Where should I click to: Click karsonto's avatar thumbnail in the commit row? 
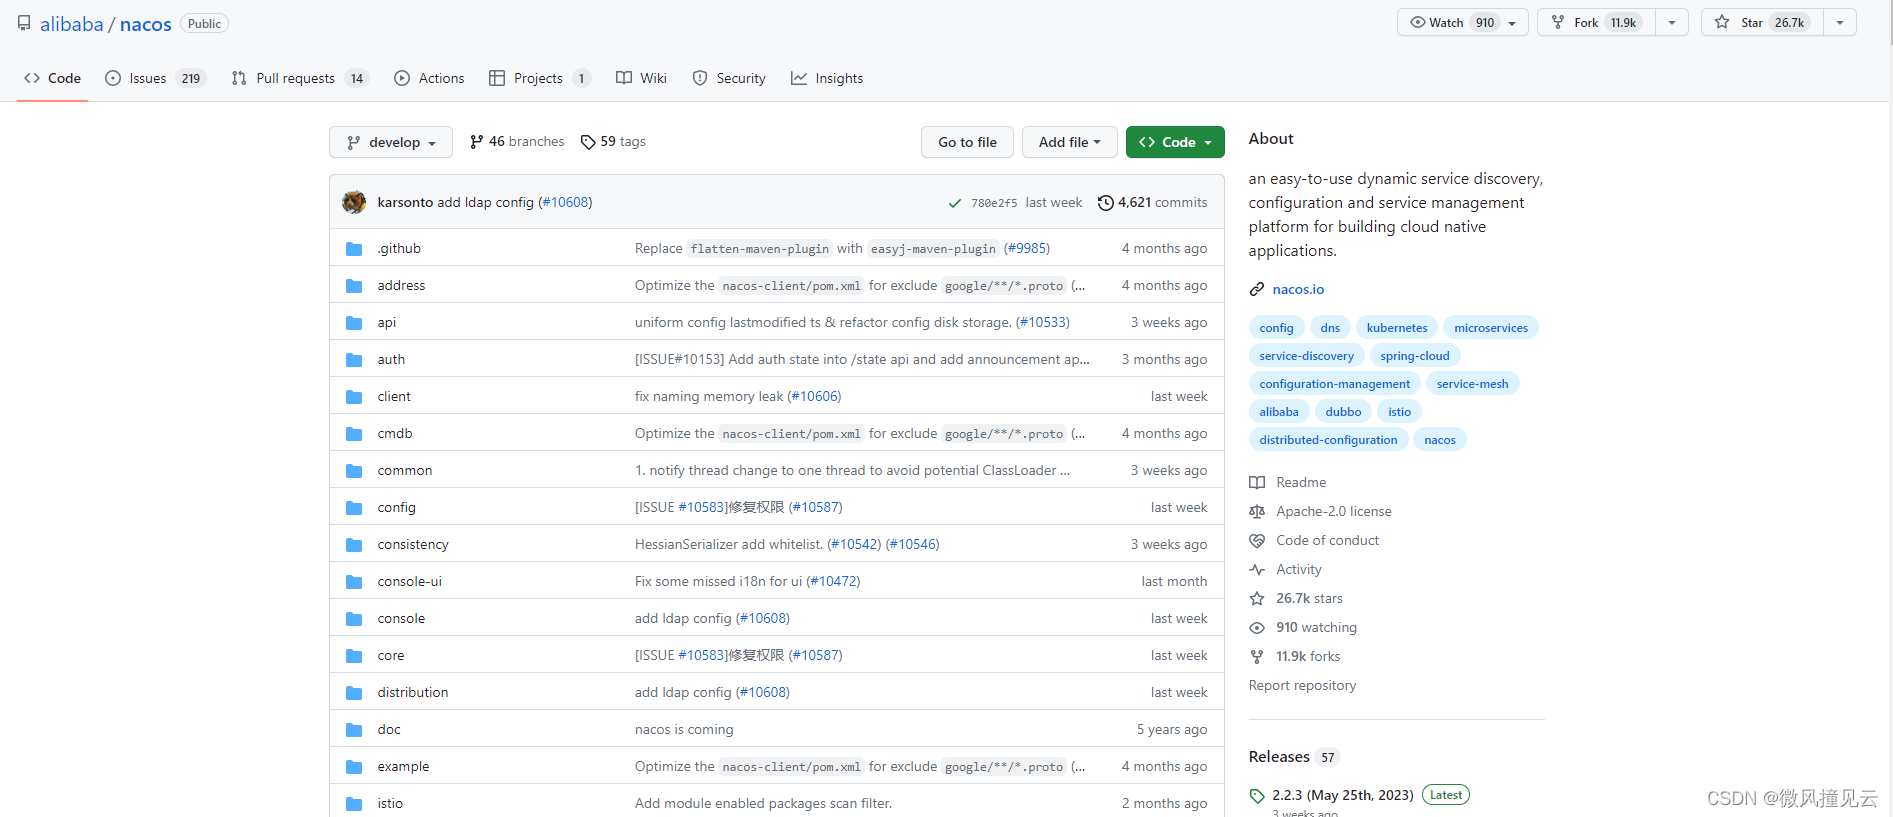354,202
